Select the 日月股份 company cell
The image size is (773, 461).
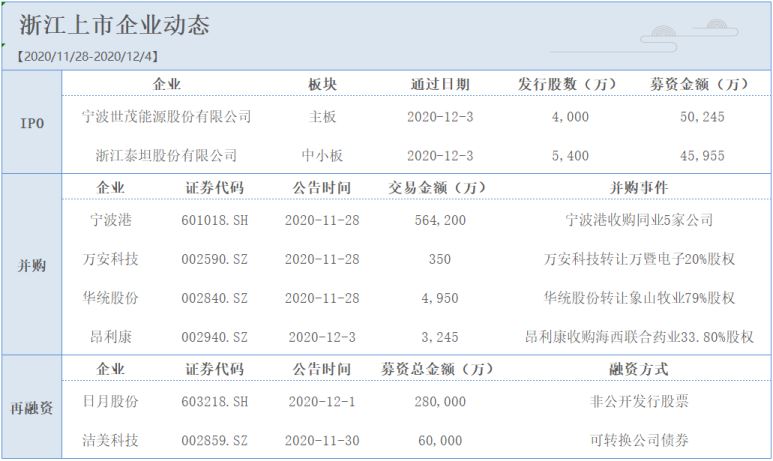[111, 401]
